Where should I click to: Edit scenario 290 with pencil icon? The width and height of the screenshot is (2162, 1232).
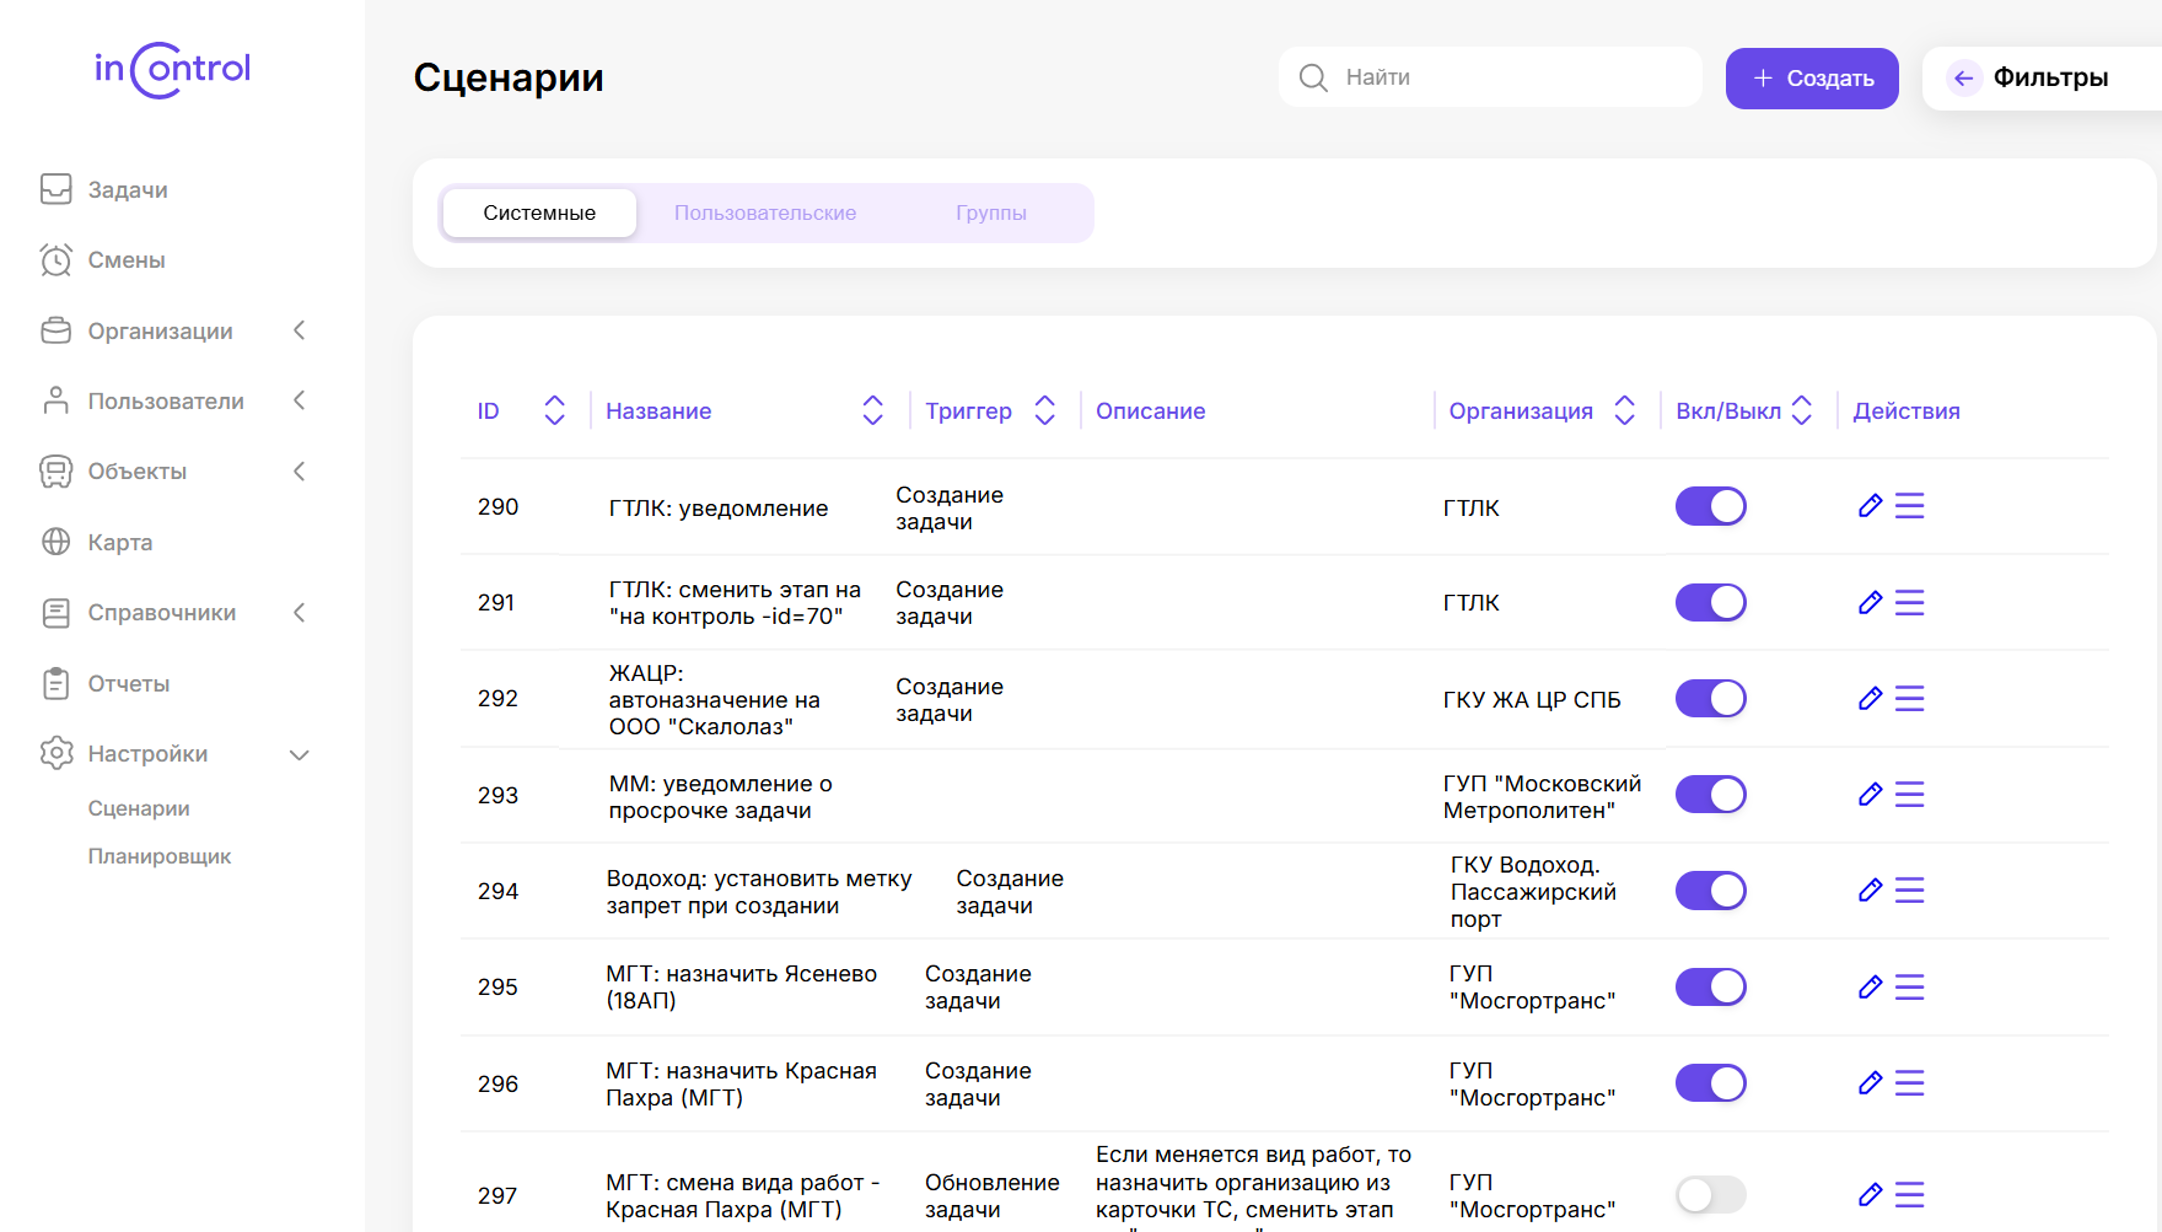1870,506
